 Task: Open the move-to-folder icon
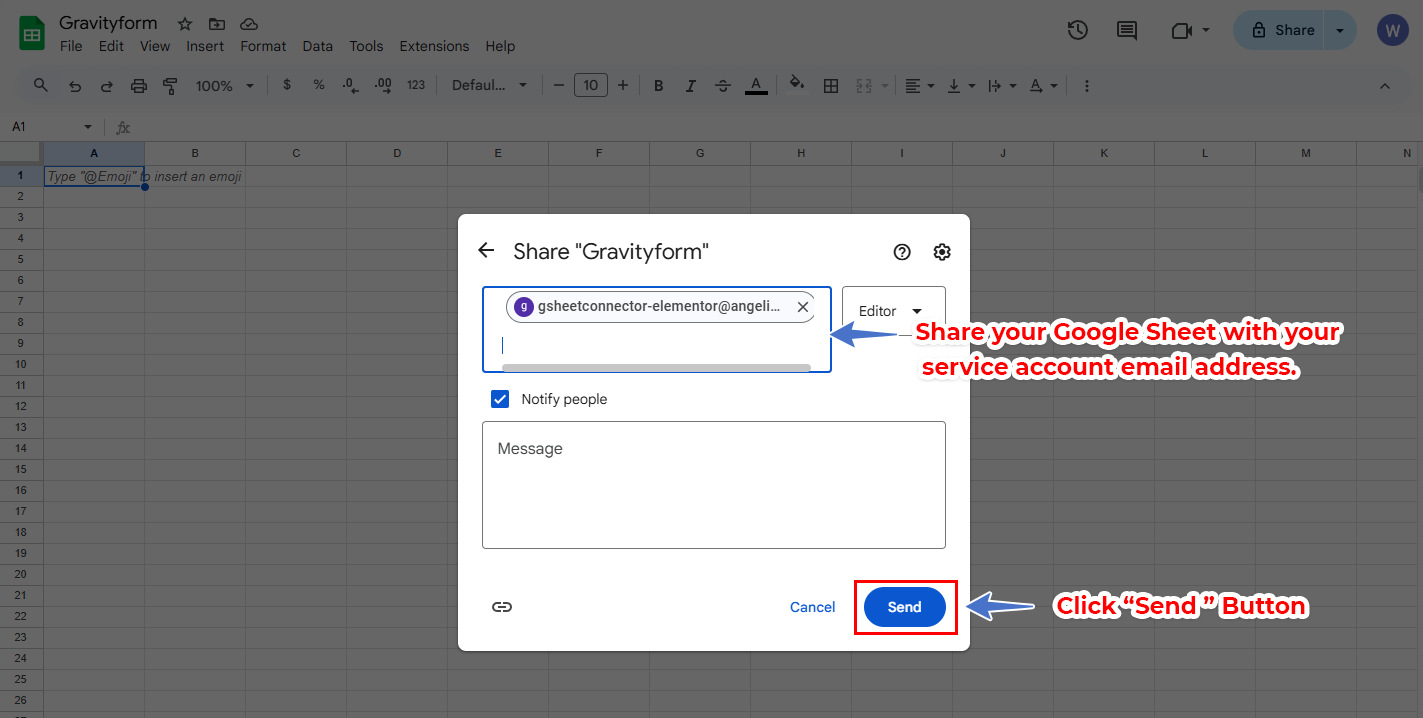coord(217,24)
